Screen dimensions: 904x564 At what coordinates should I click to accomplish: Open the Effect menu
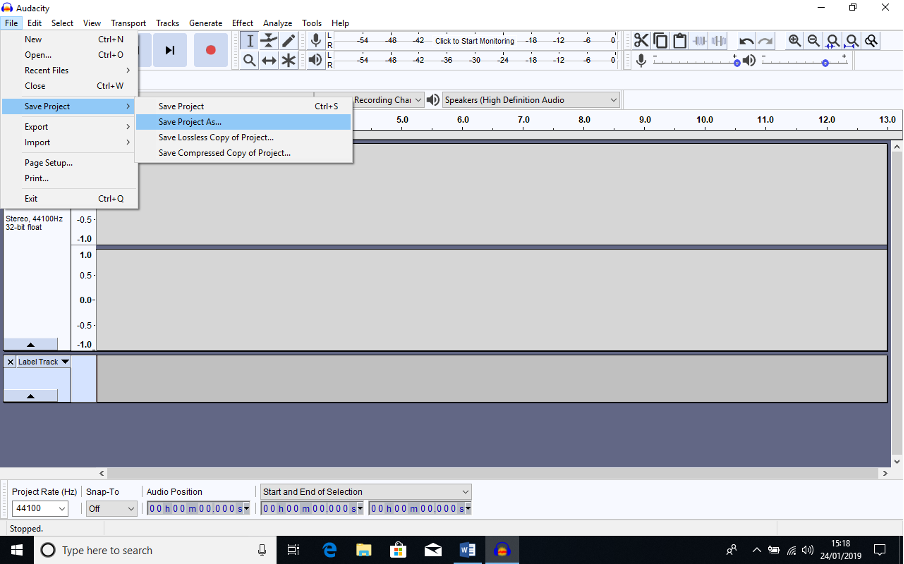tap(243, 23)
